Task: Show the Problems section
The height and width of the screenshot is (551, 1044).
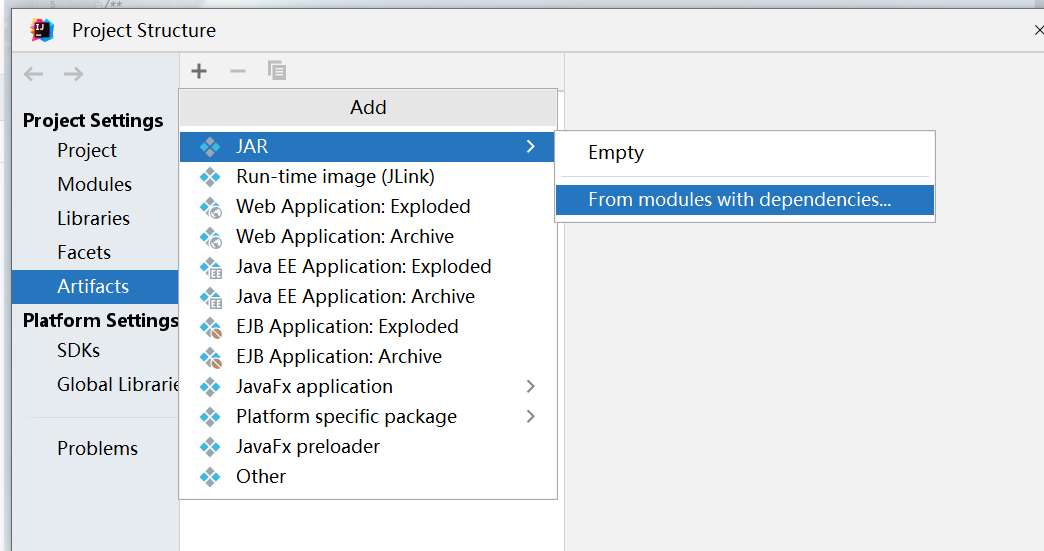Action: point(97,449)
